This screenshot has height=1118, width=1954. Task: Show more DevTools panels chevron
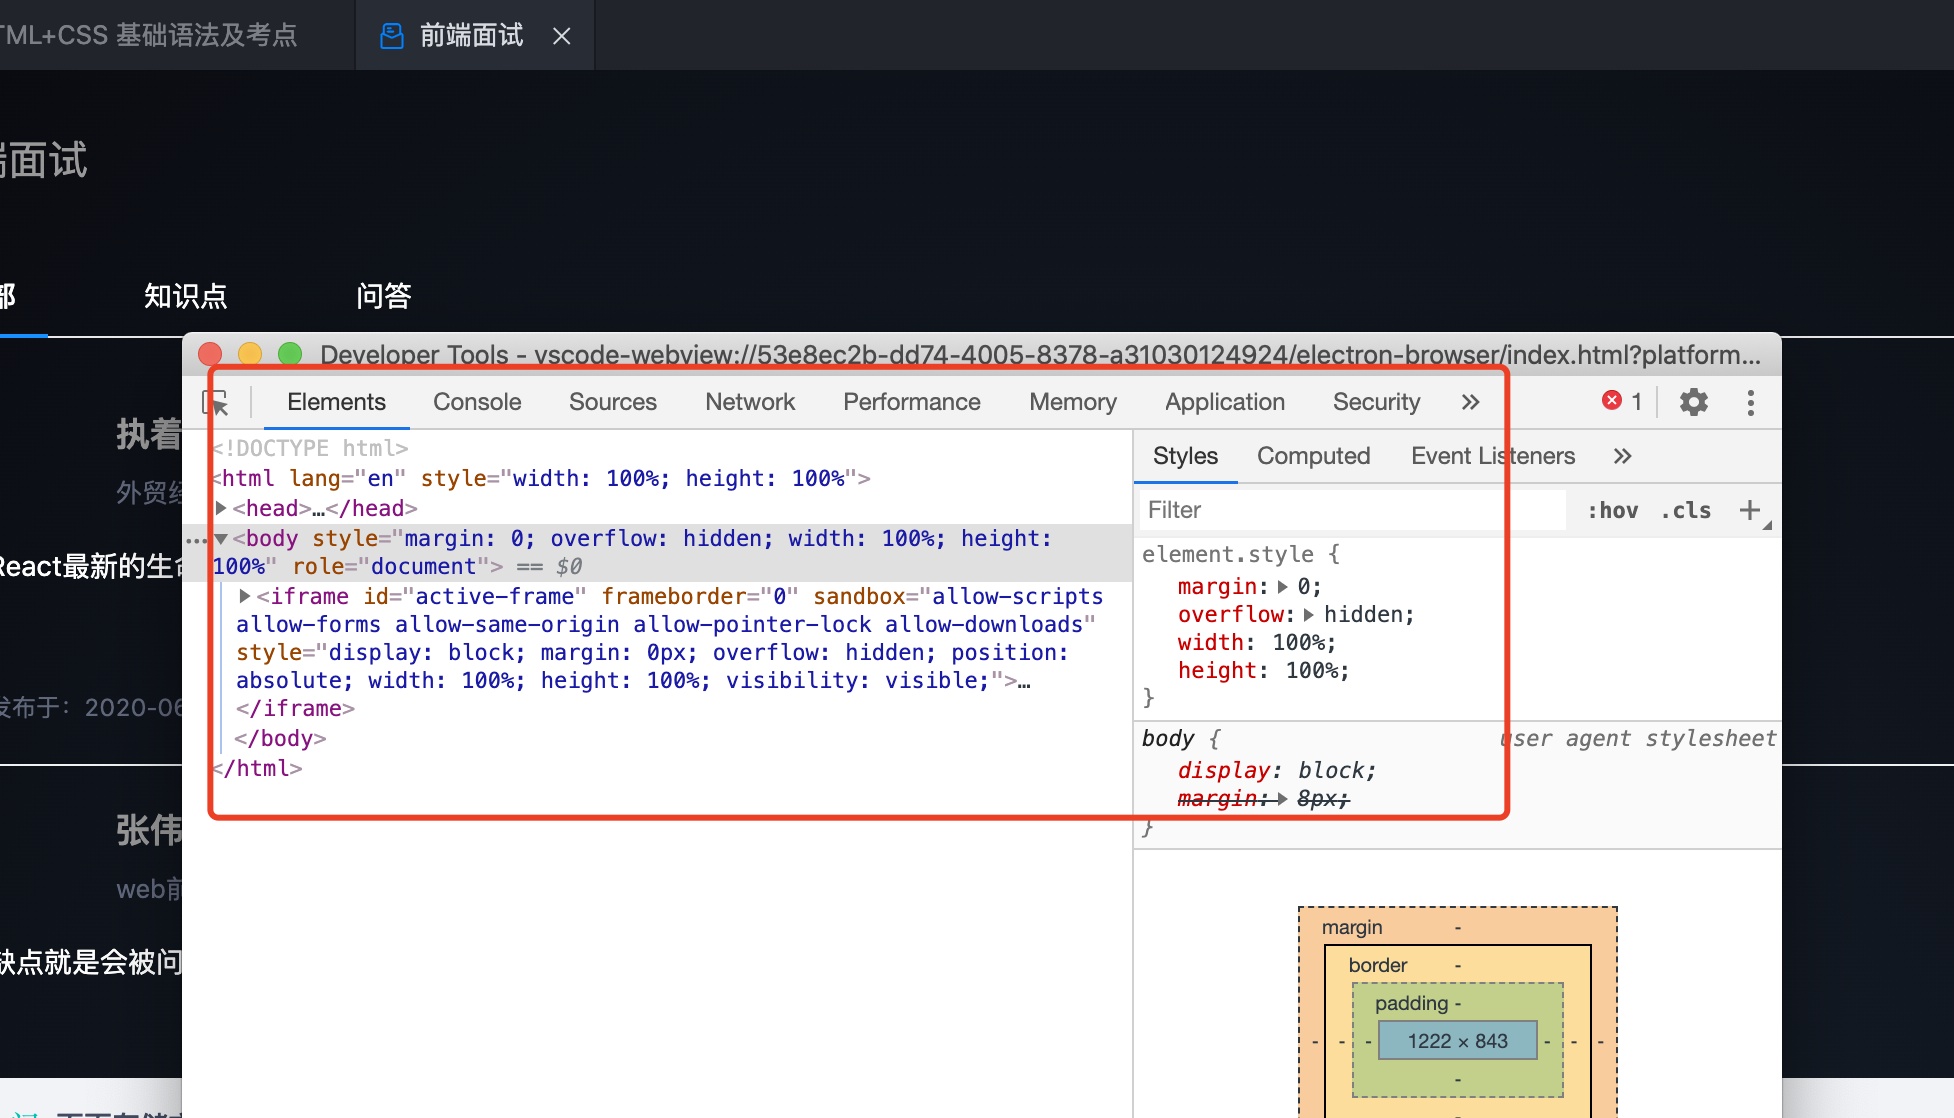[1470, 402]
